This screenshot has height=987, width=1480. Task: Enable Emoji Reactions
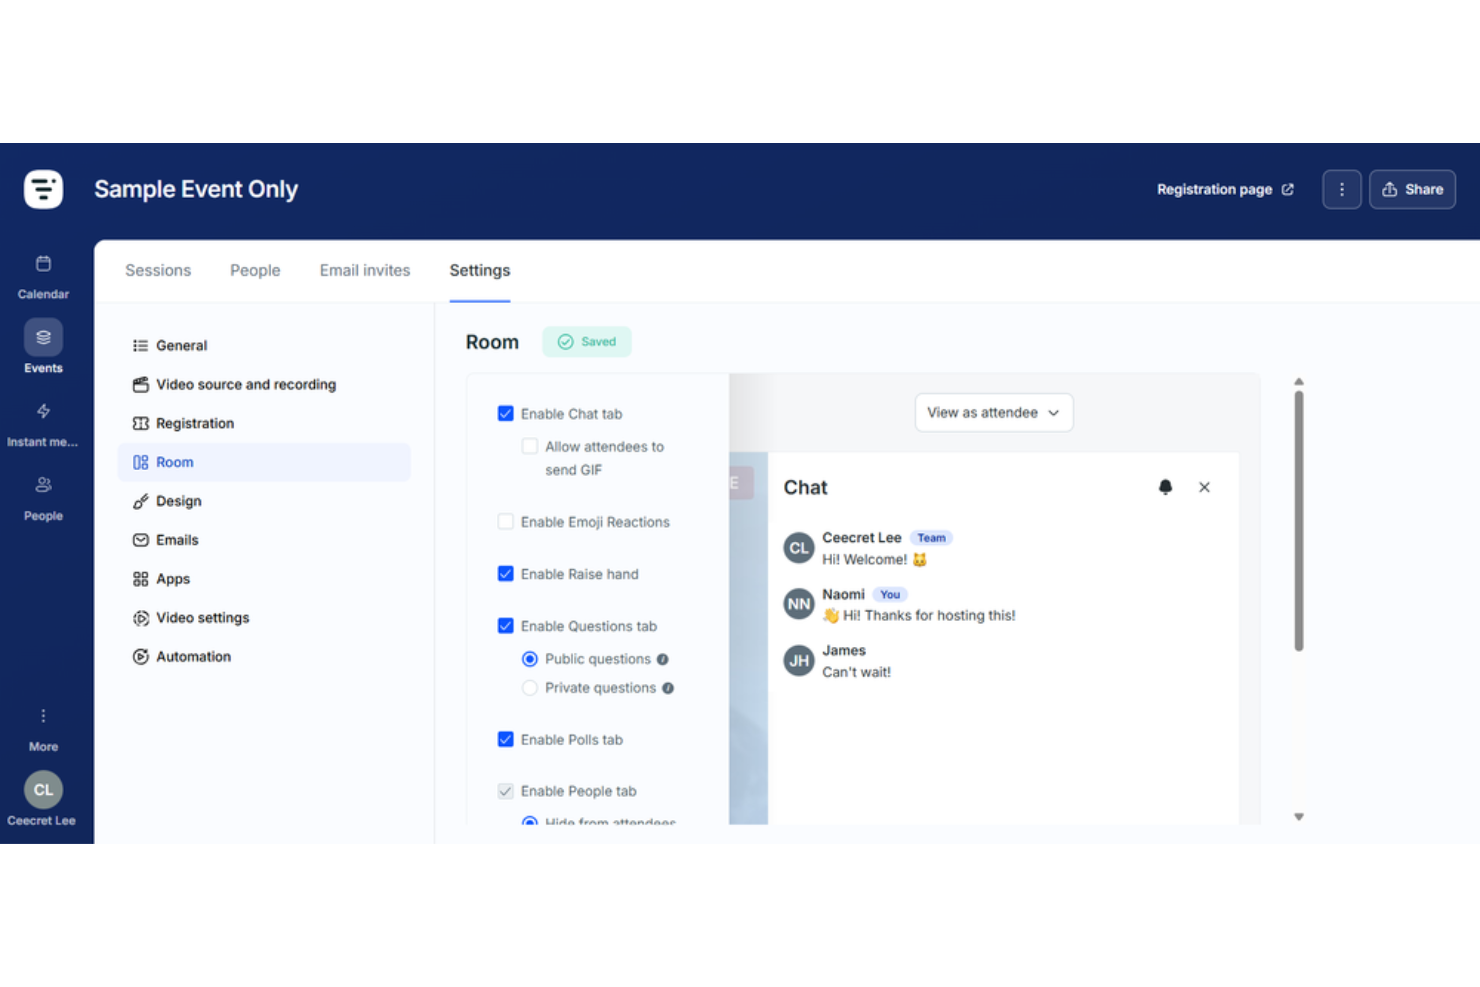506,521
